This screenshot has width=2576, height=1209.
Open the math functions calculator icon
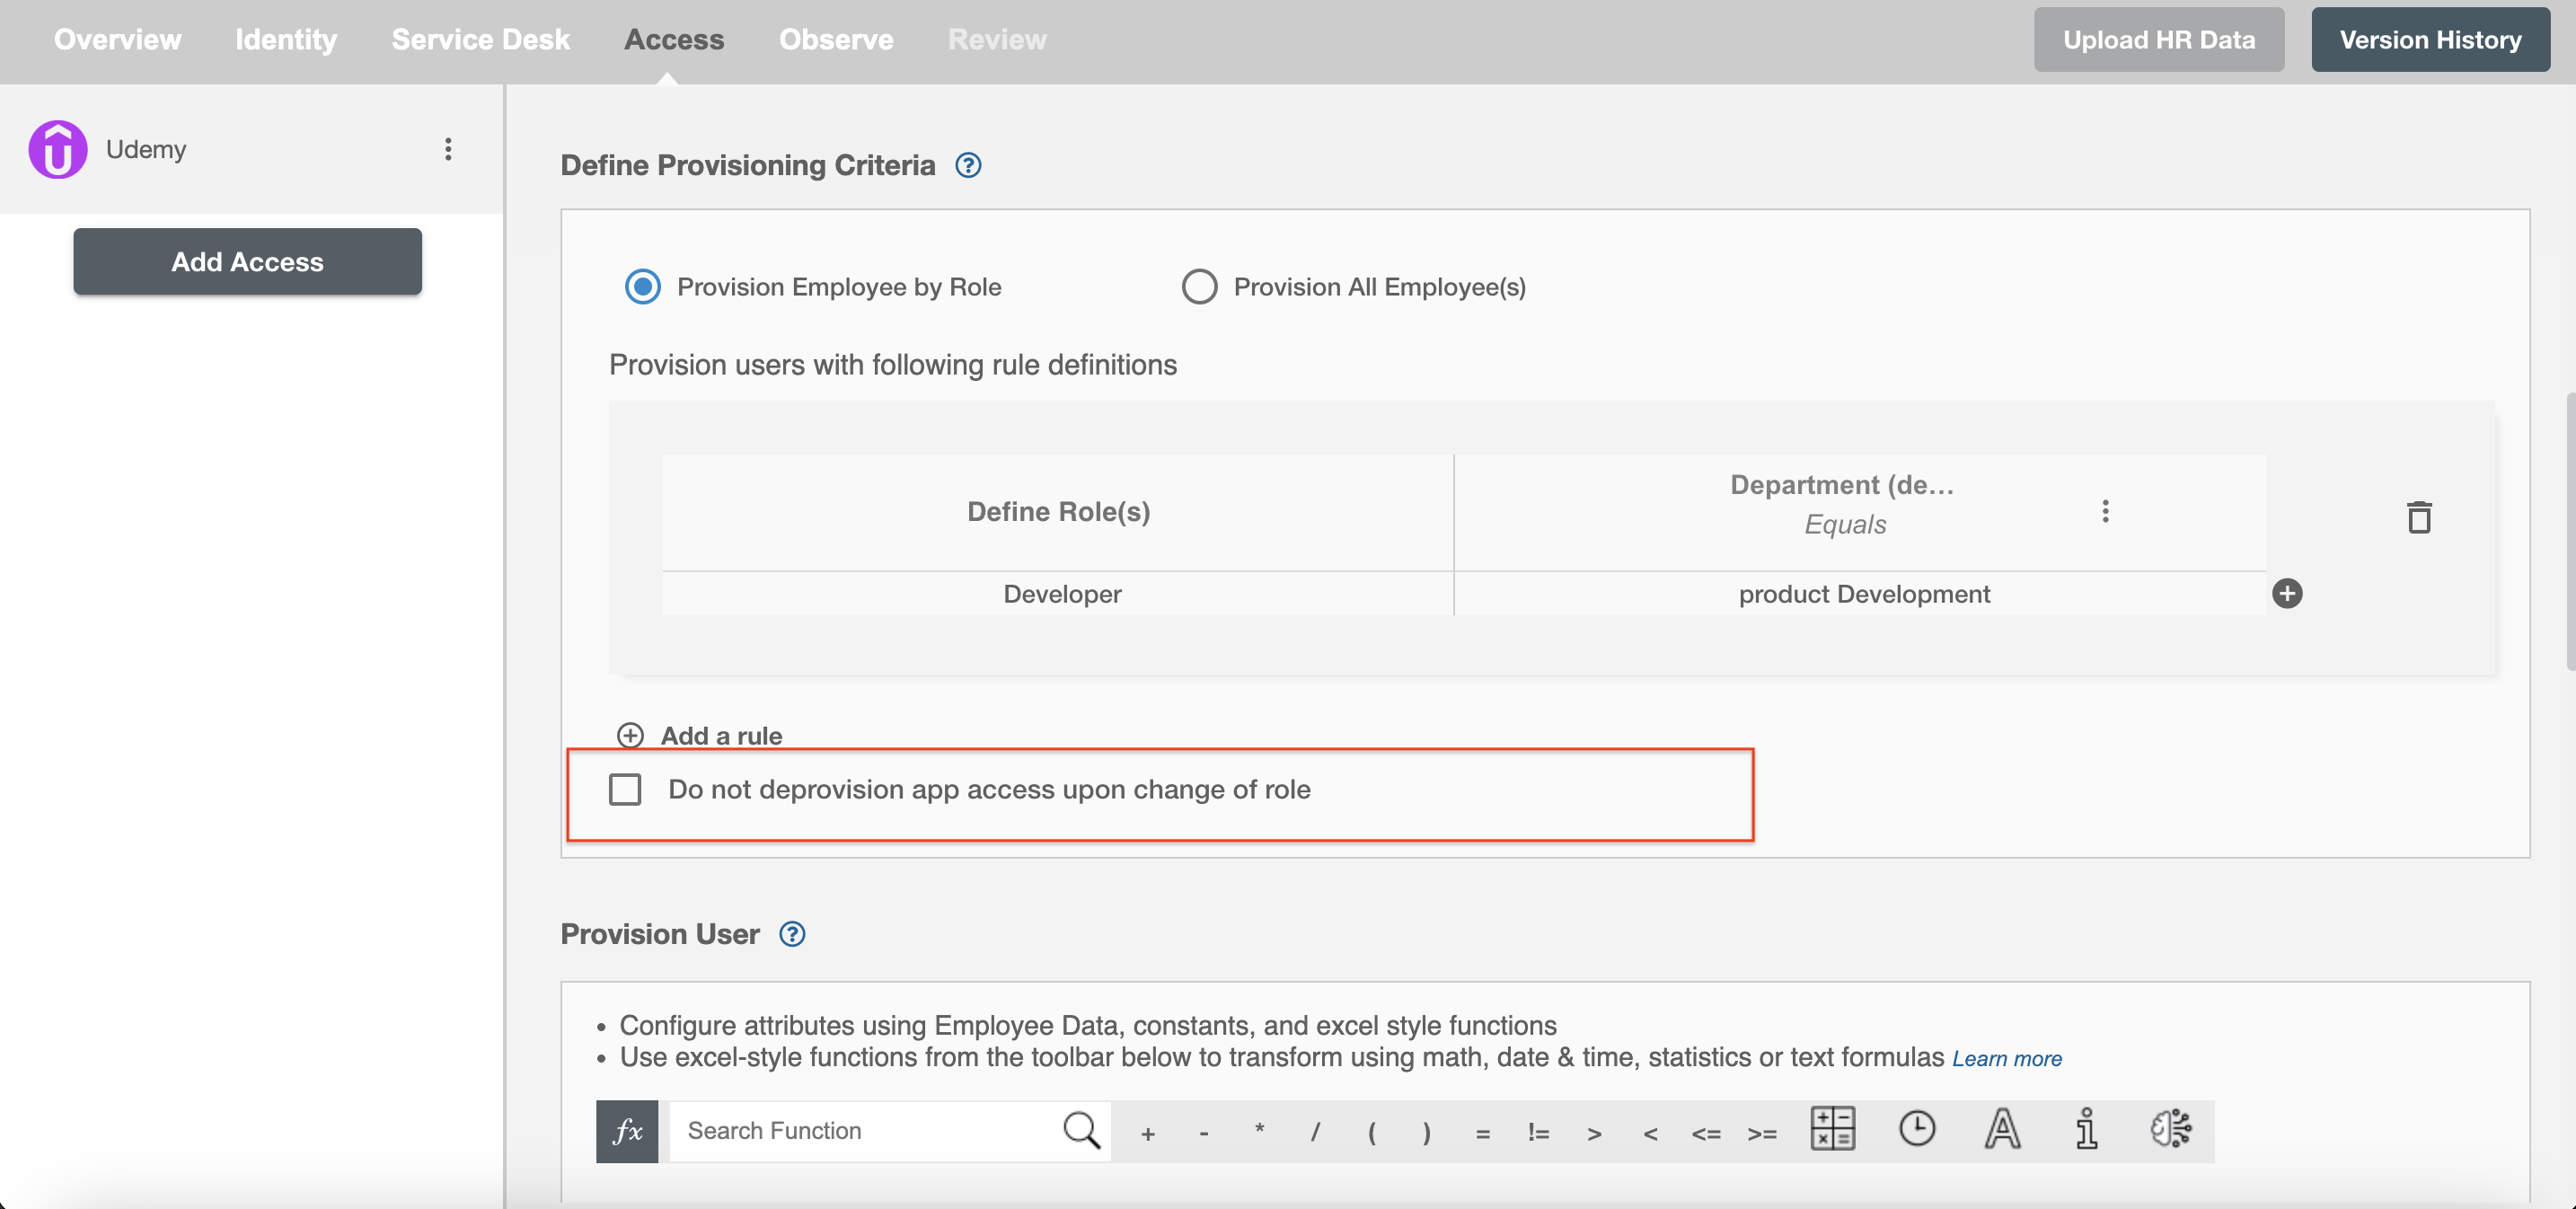[1833, 1129]
